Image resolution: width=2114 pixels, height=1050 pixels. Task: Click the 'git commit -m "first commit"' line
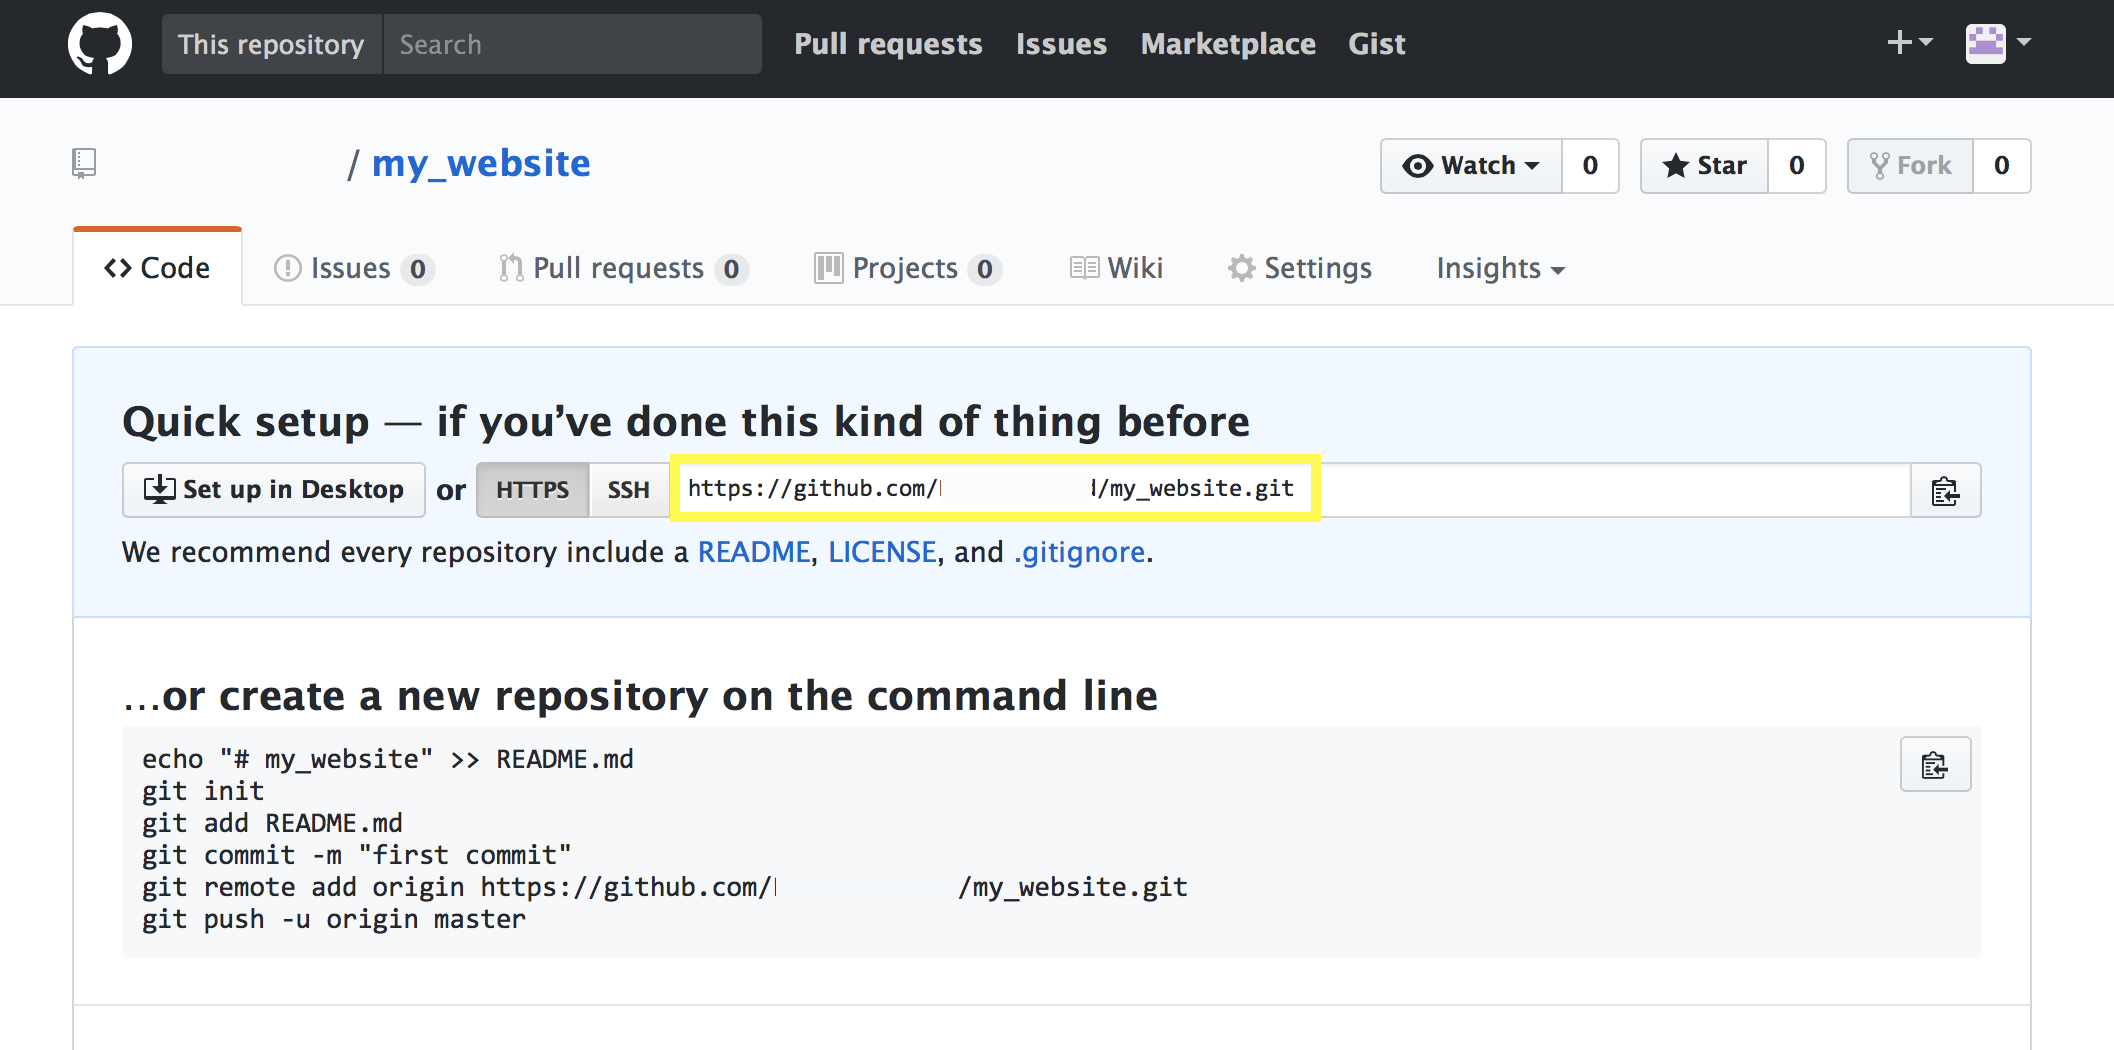(x=357, y=855)
